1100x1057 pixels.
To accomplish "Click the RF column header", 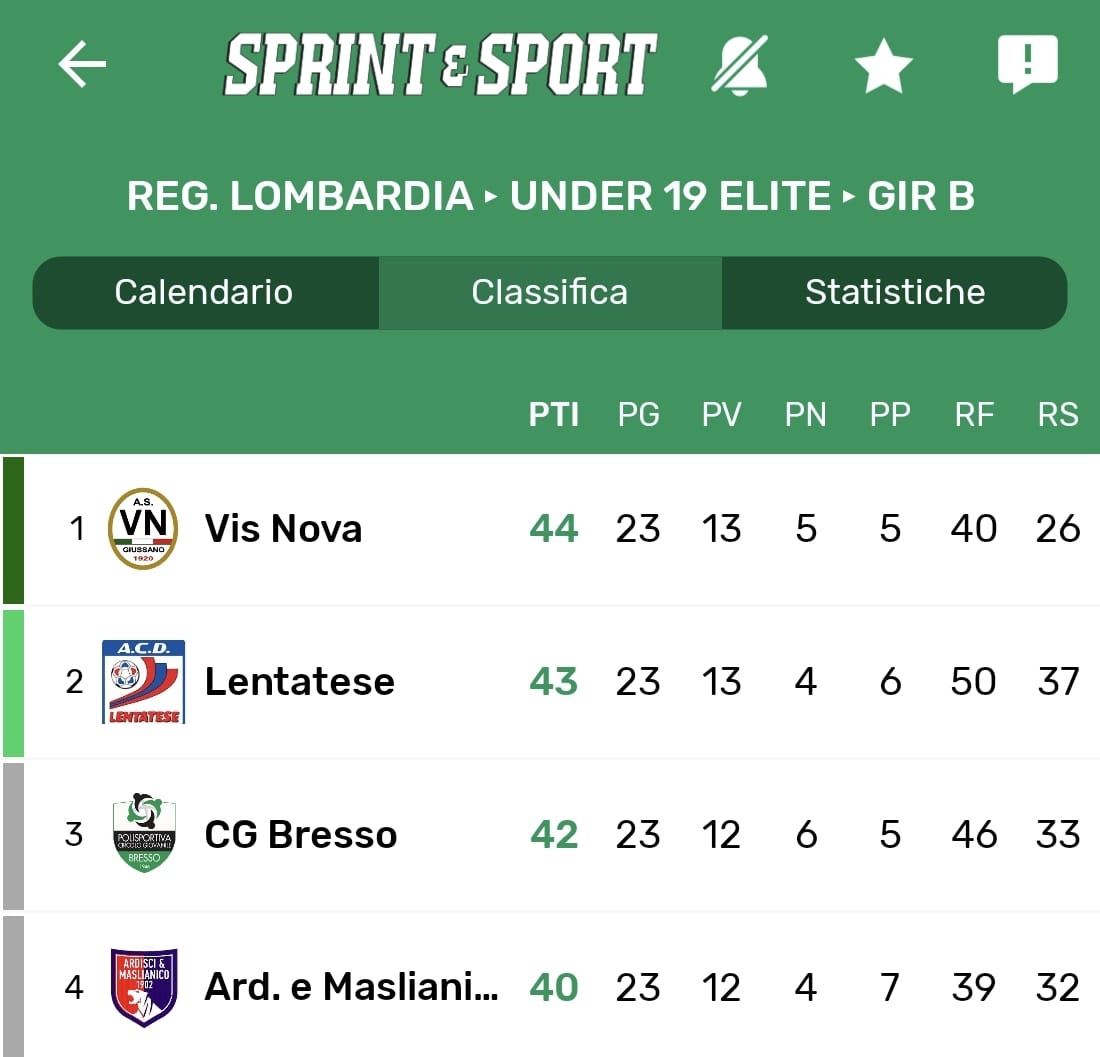I will (x=974, y=414).
